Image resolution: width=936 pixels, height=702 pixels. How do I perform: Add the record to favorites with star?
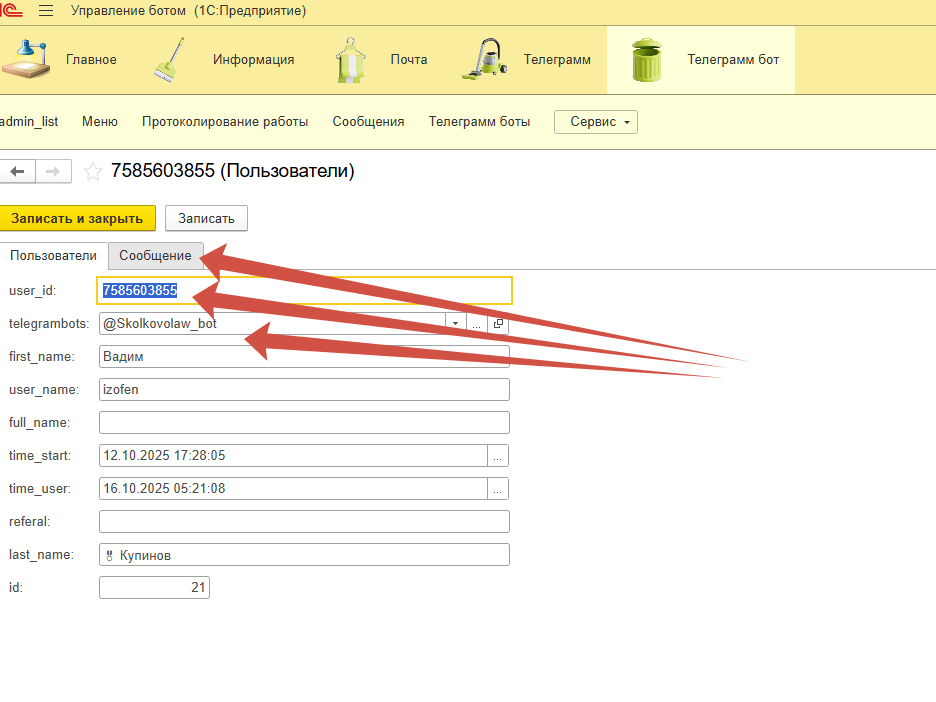93,171
